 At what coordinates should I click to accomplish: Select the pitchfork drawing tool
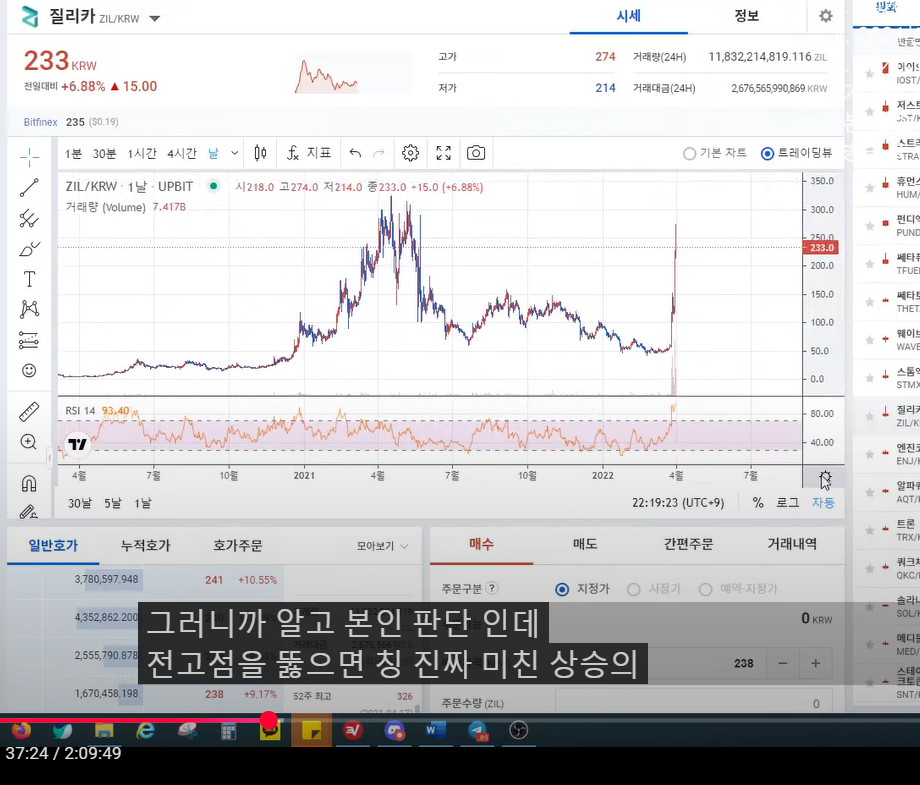point(29,218)
